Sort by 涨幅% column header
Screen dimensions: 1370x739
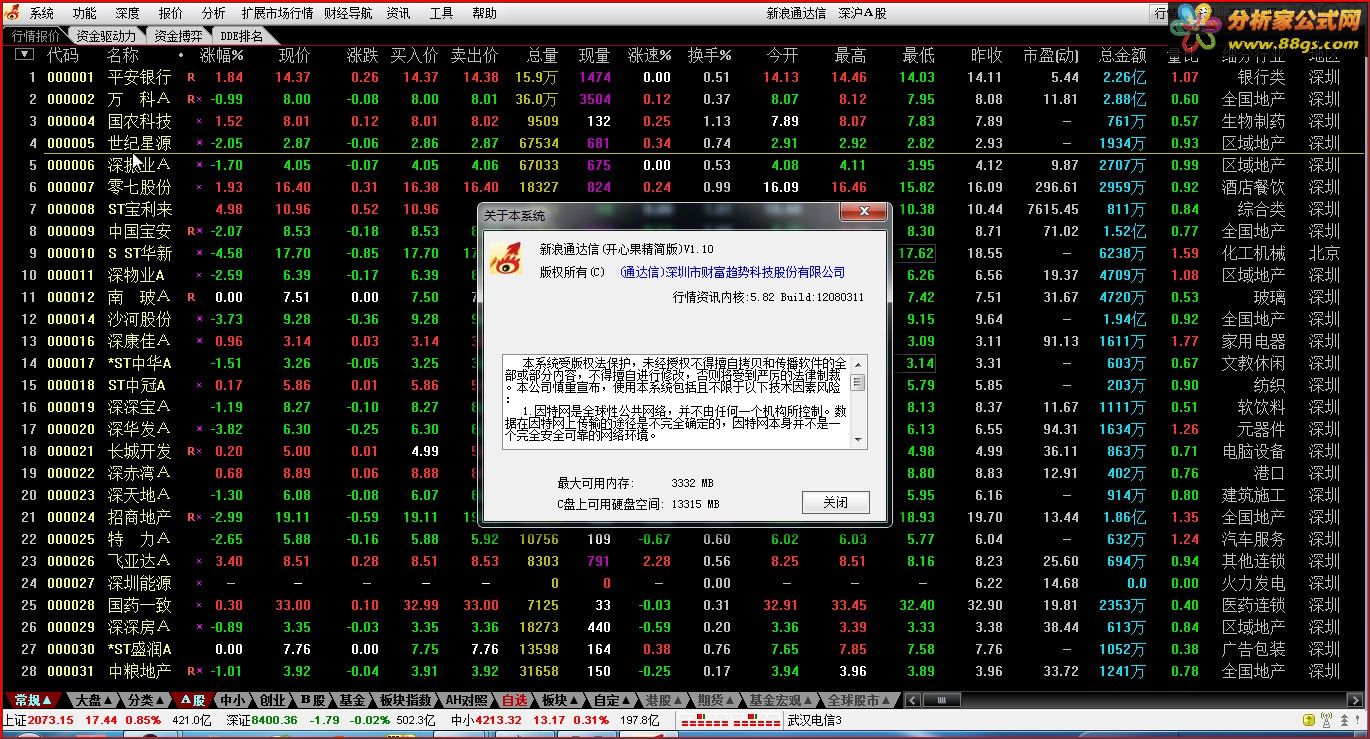(x=222, y=55)
